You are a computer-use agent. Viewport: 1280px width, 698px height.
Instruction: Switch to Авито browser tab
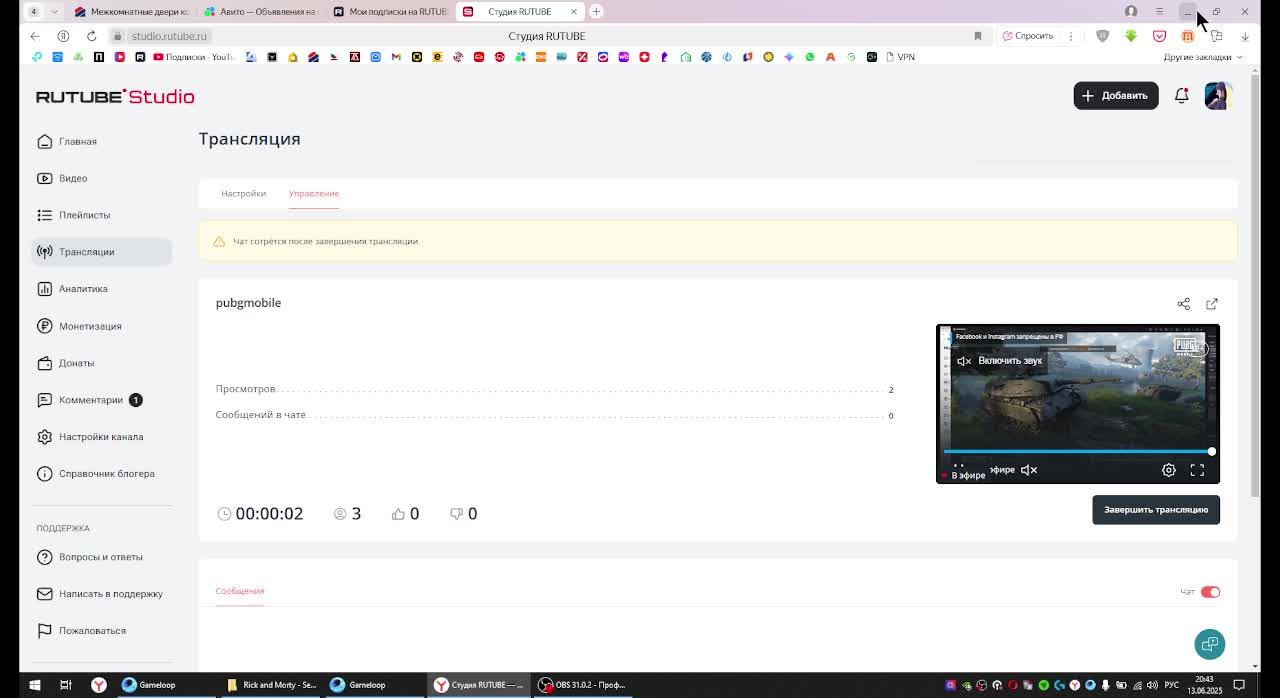(x=261, y=11)
